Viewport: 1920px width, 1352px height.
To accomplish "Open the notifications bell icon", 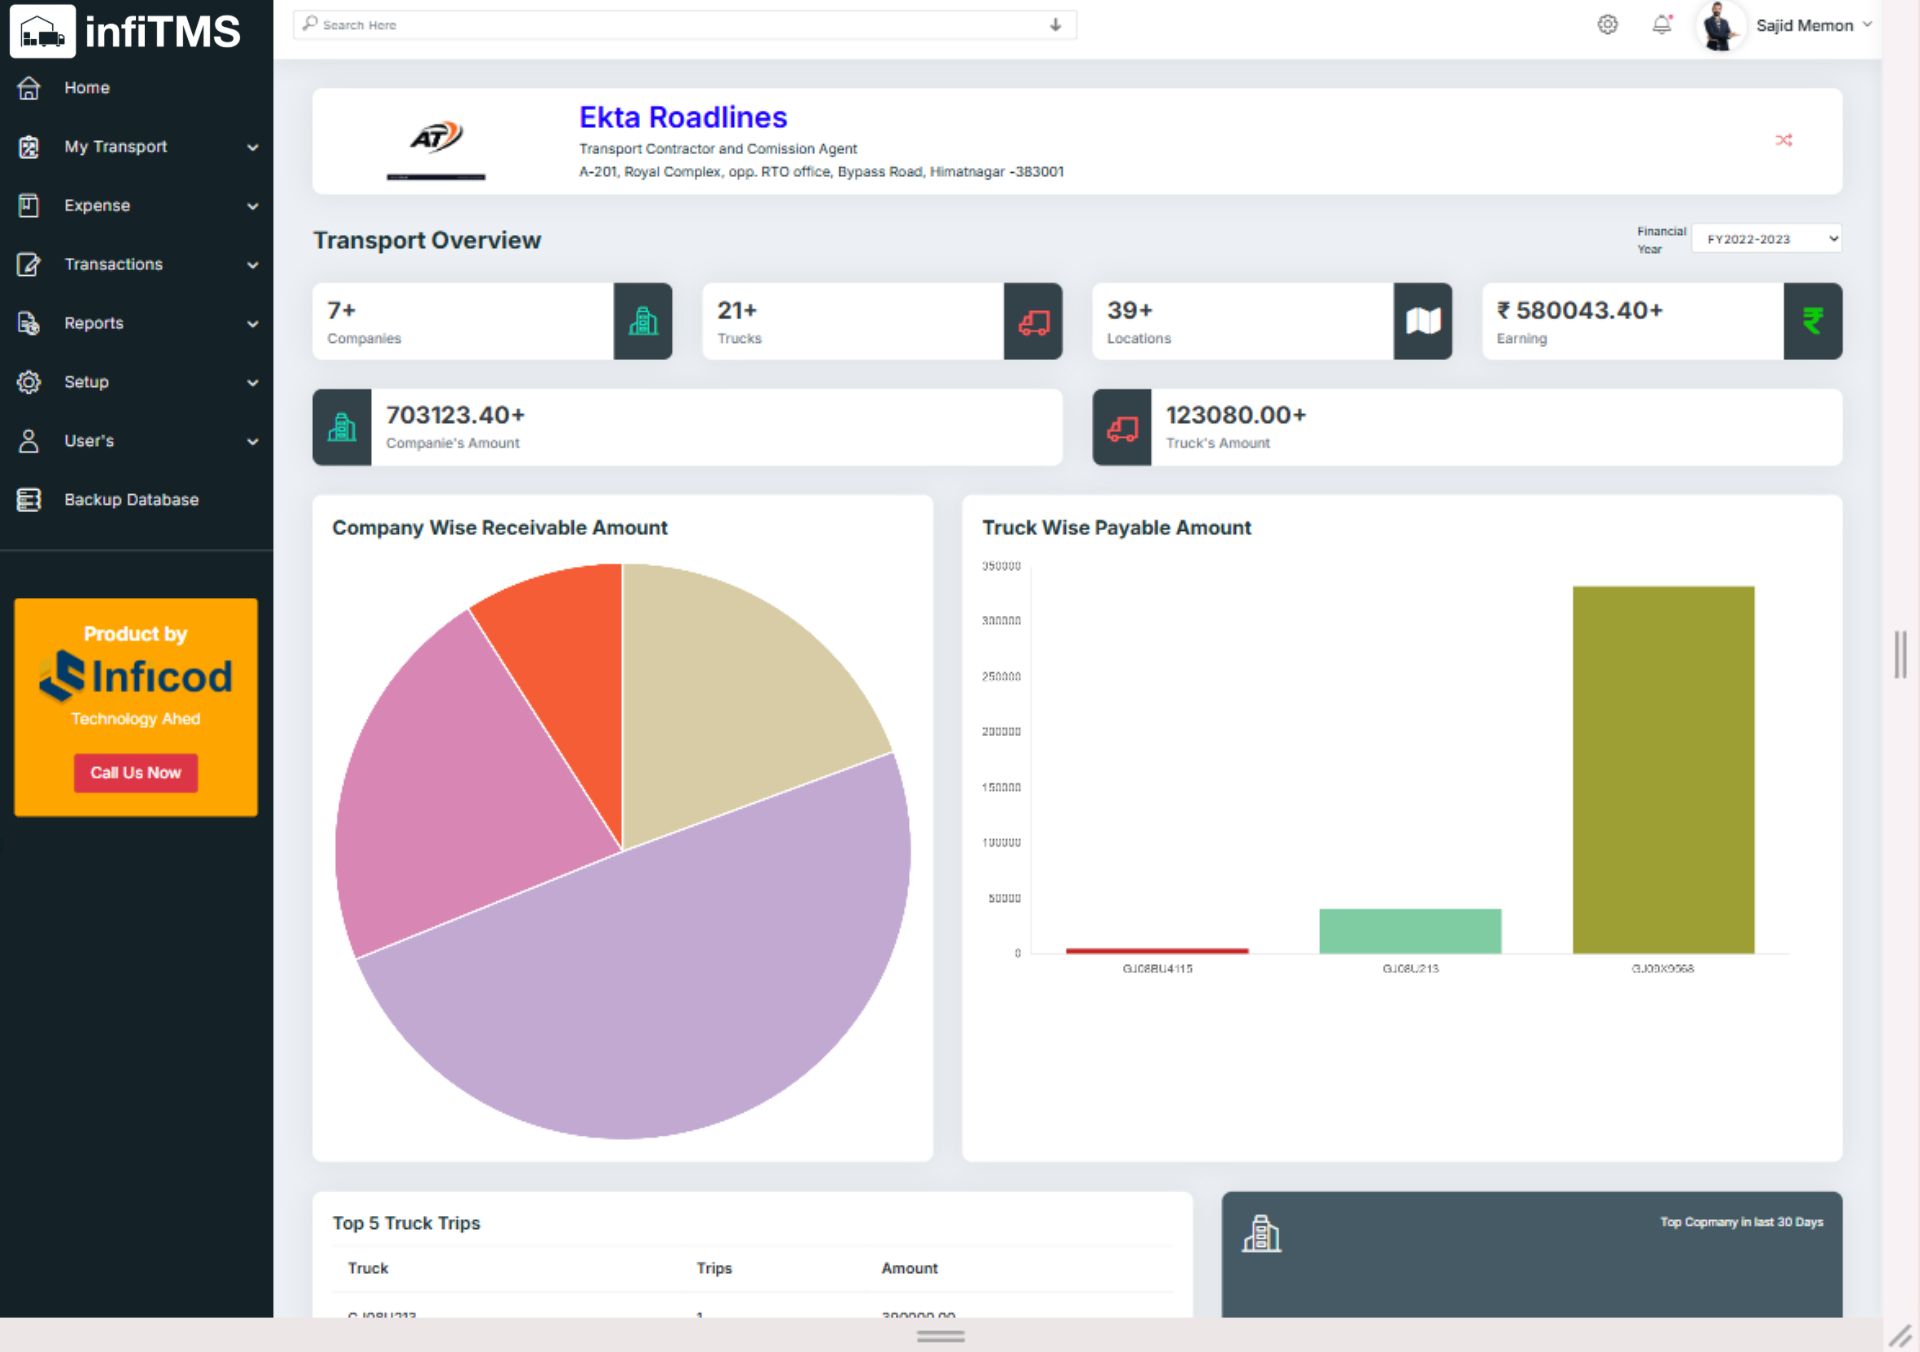I will click(1661, 25).
